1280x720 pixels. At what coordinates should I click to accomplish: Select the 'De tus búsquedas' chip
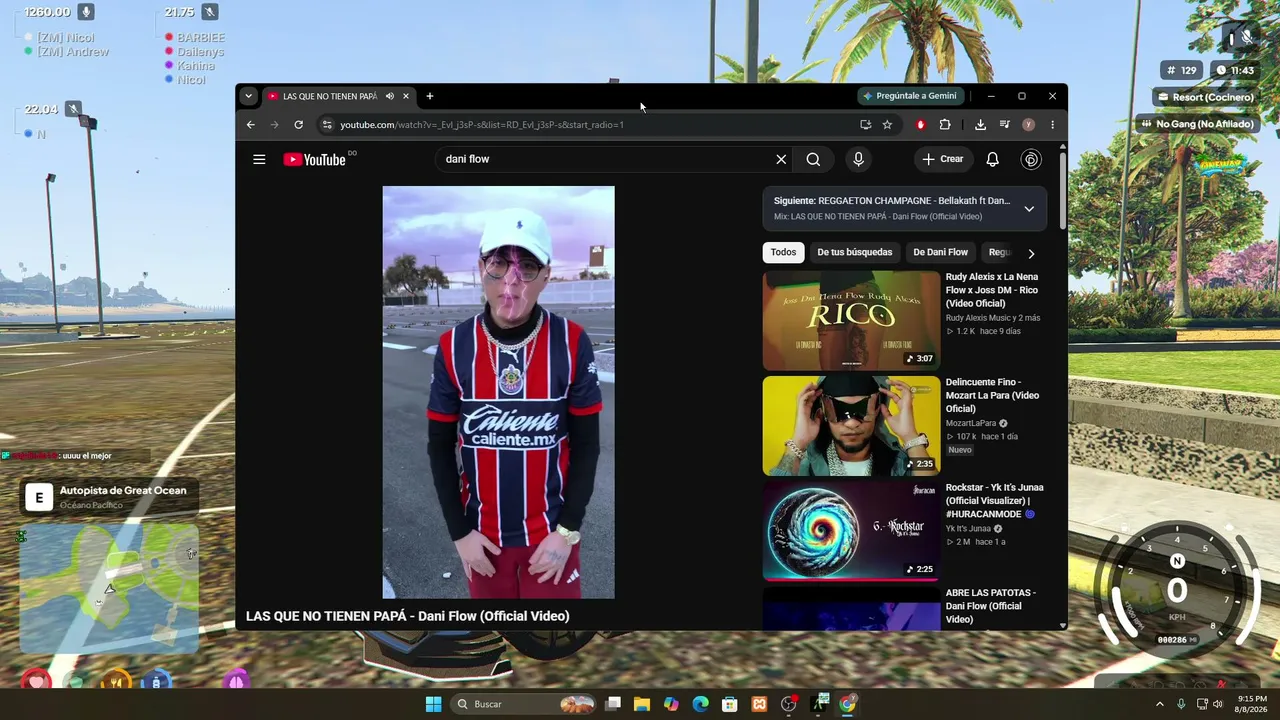[x=855, y=253]
